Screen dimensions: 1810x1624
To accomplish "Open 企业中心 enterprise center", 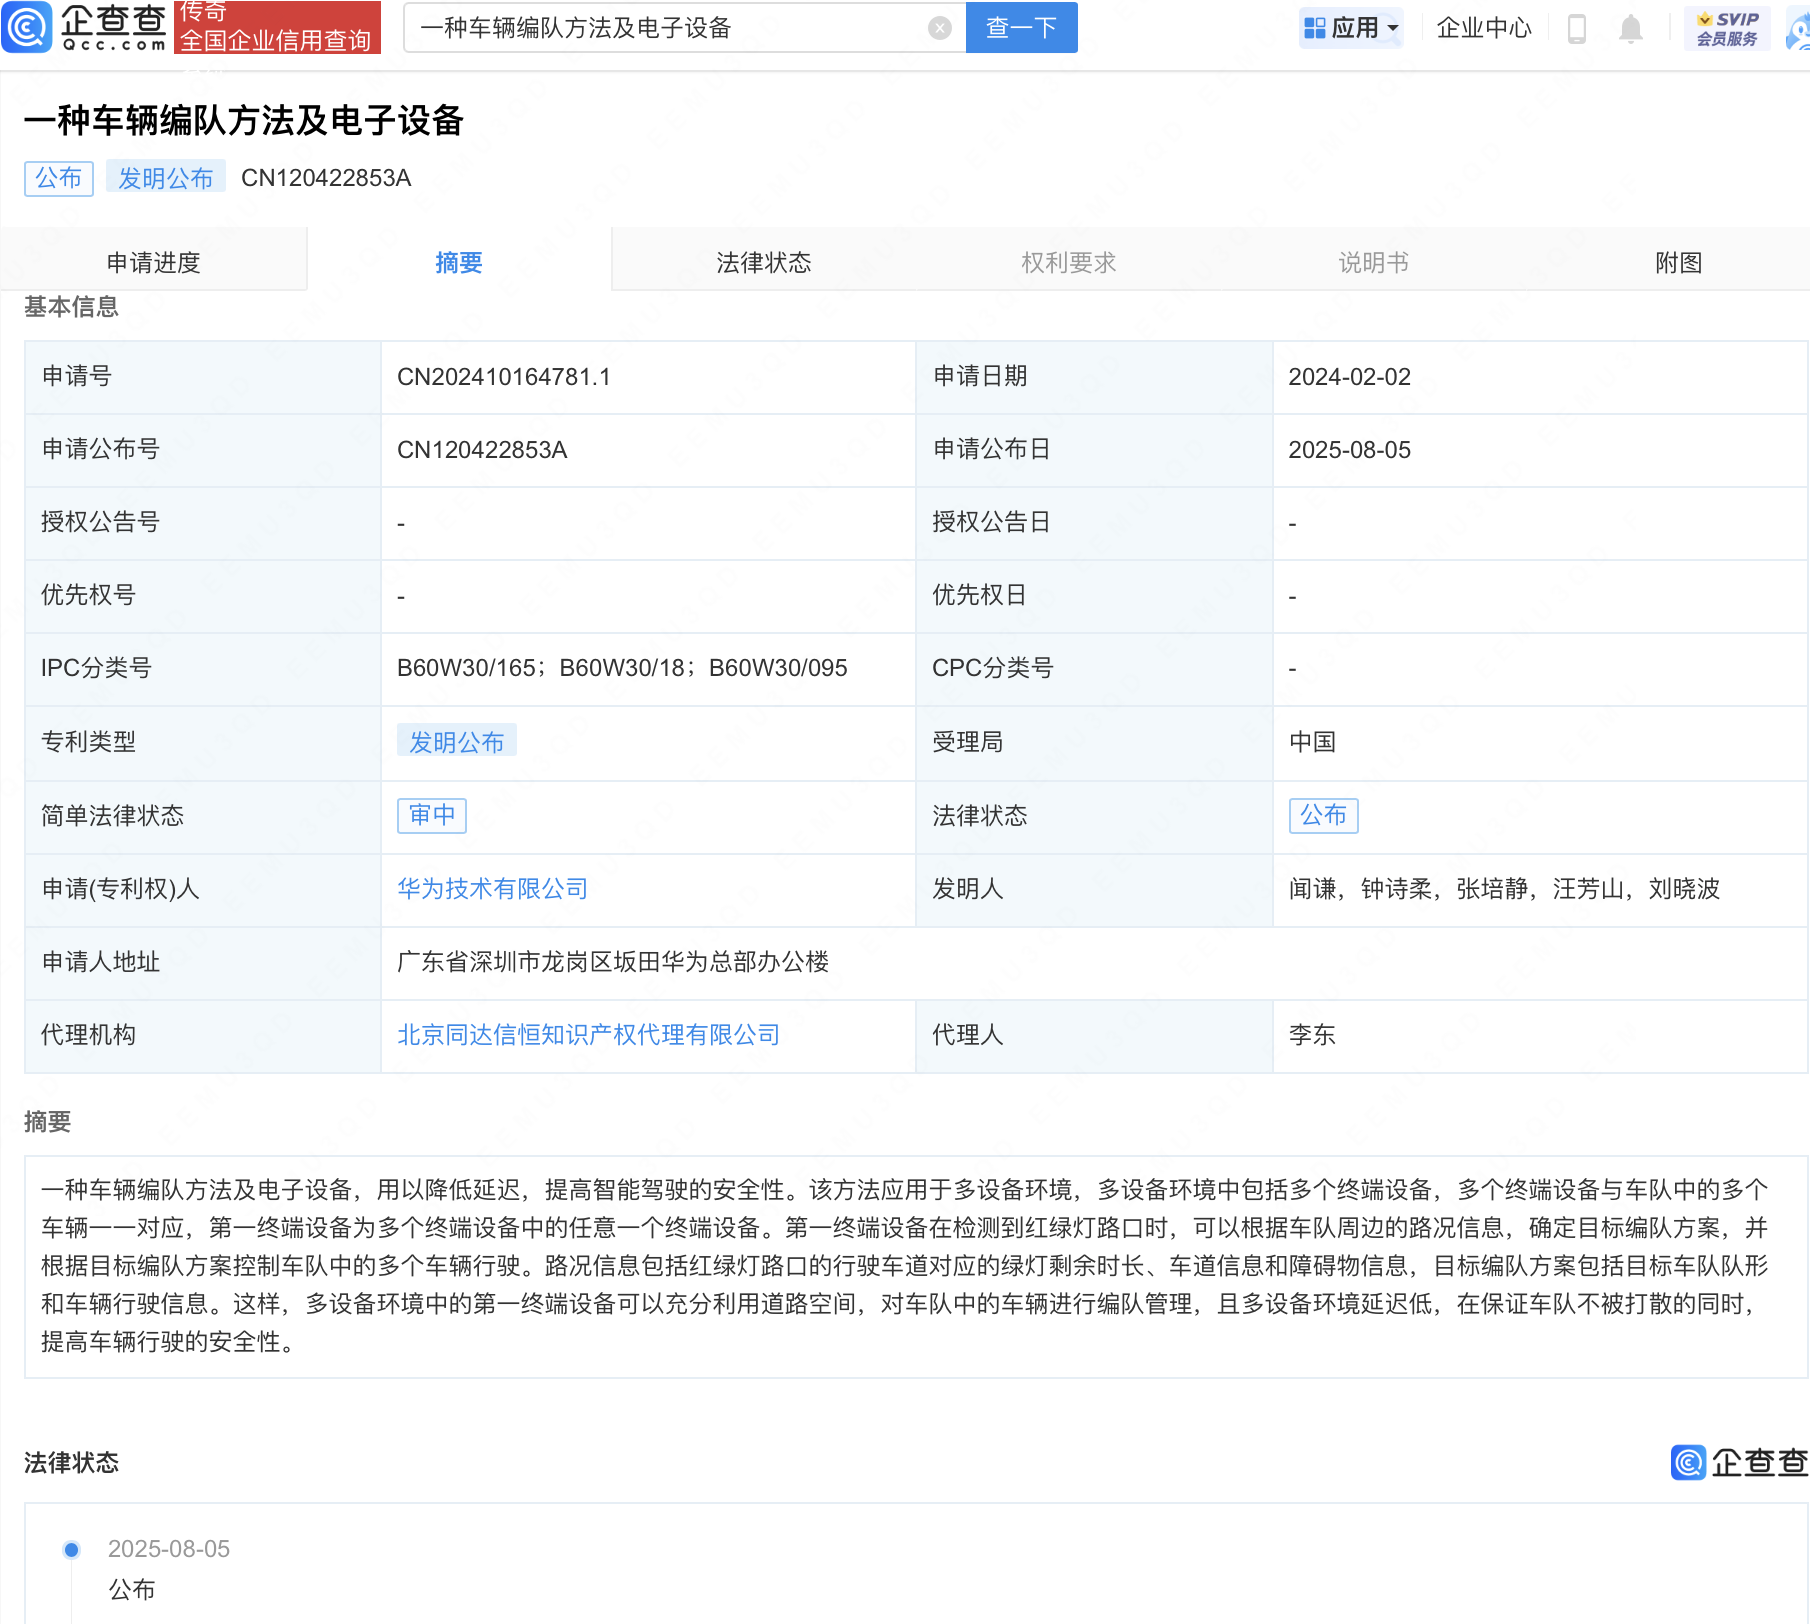I will coord(1484,28).
